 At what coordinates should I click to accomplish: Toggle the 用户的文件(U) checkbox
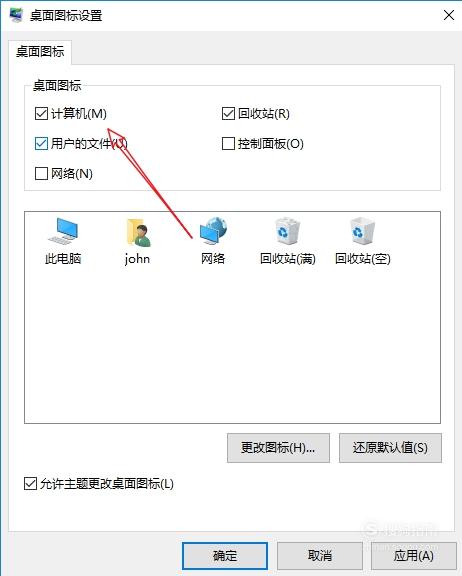point(41,144)
